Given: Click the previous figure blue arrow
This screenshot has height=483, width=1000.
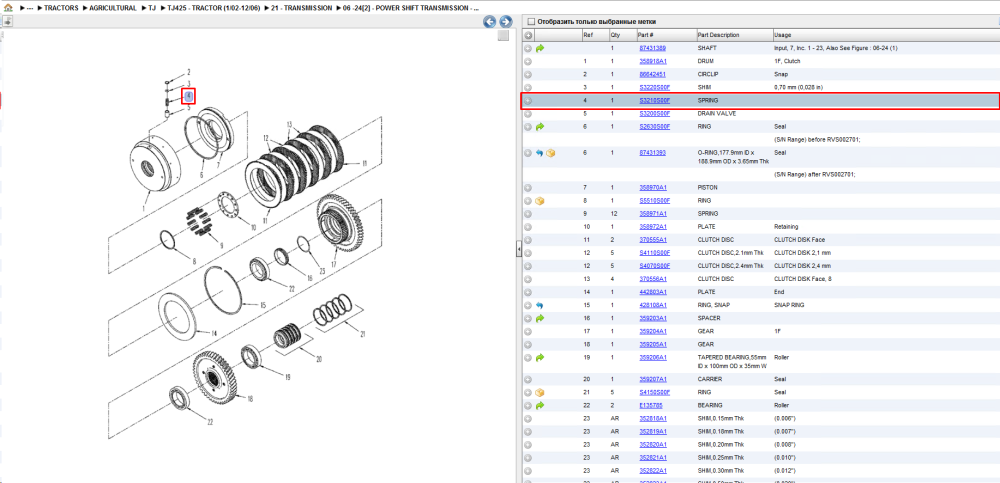Looking at the screenshot, I should tap(490, 22).
